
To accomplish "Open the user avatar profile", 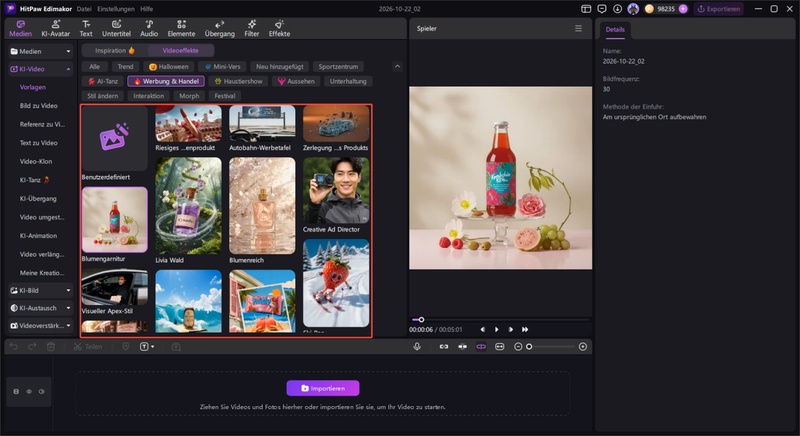I will tap(633, 9).
